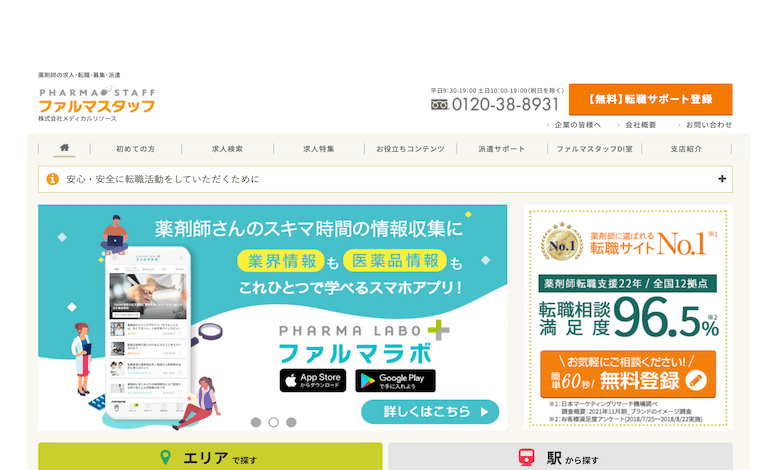
Task: Click 安心・安全に転職活動をしていただくために notice text
Action: 163,179
